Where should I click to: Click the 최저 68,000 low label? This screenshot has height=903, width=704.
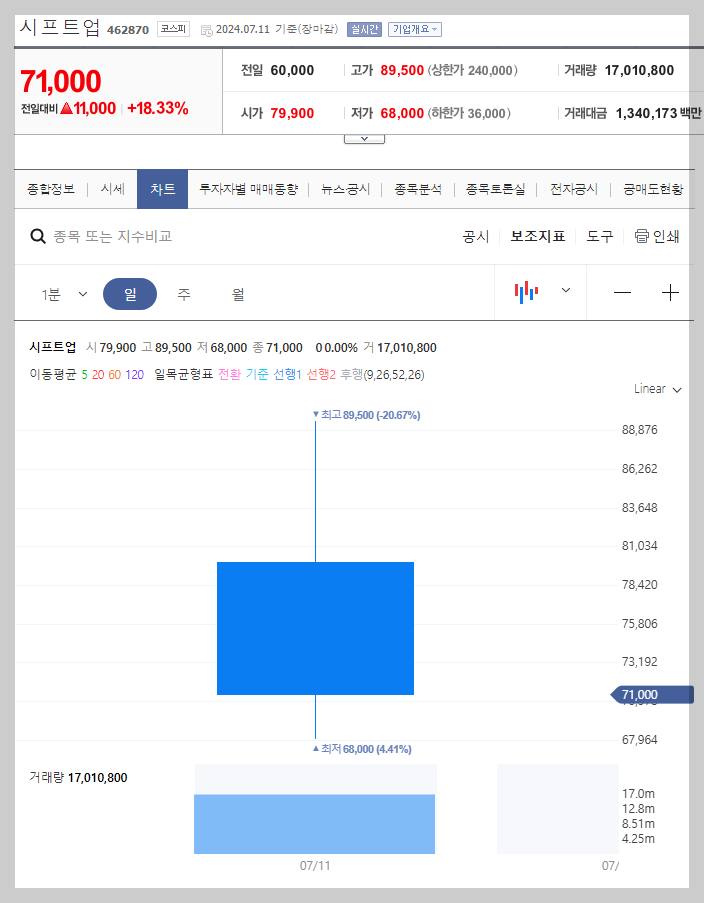(x=362, y=749)
